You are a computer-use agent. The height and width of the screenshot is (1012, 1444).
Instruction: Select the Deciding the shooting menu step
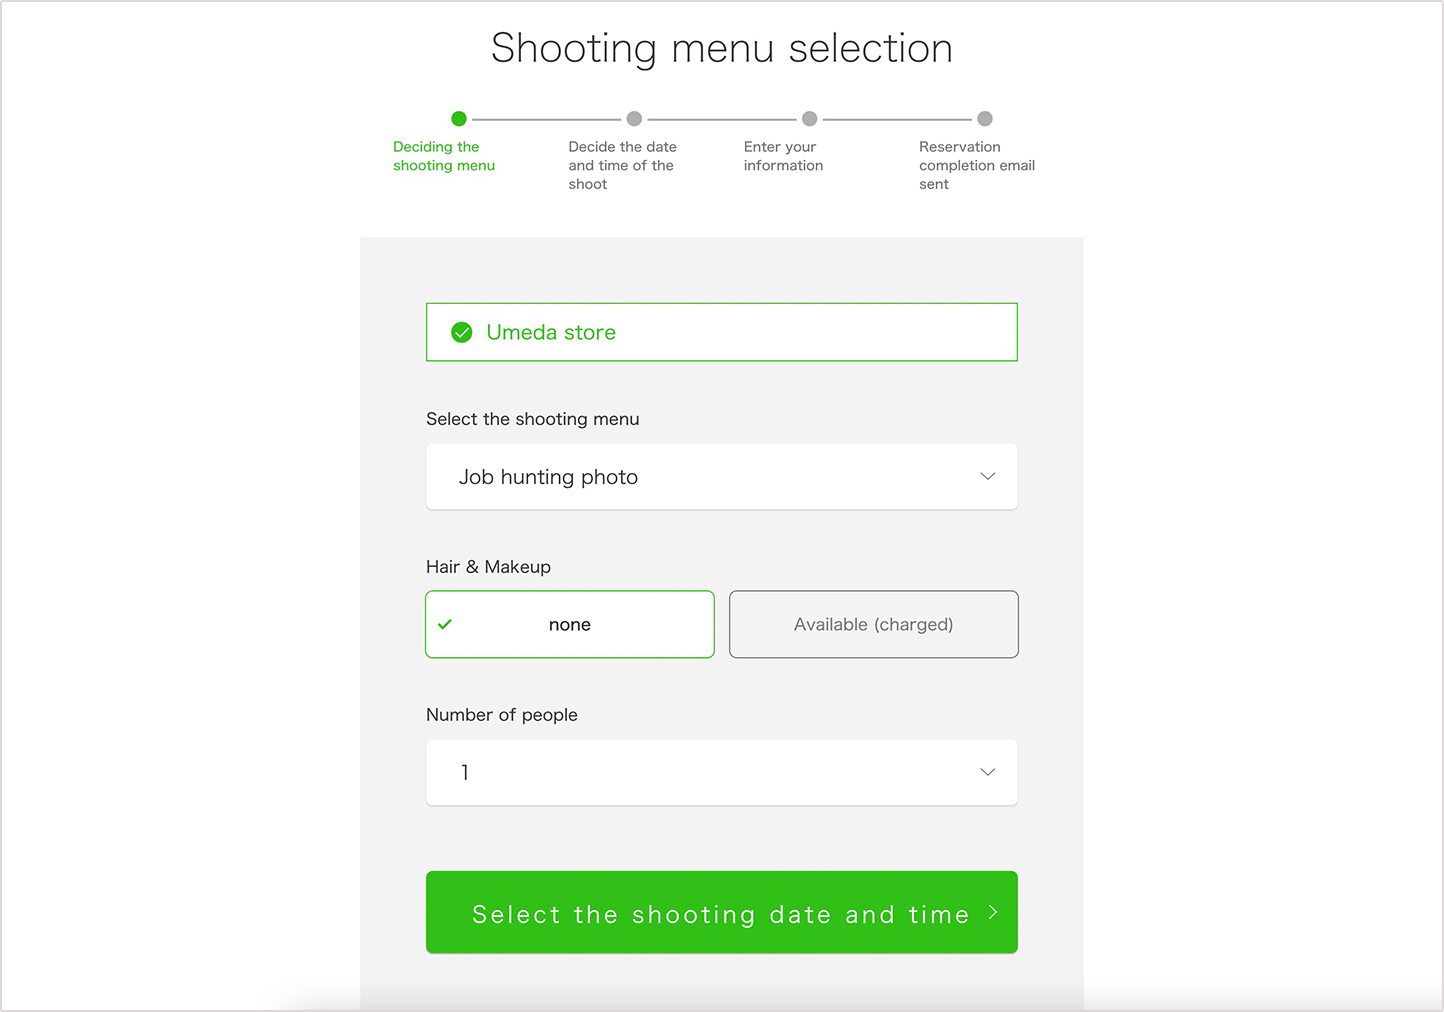pyautogui.click(x=443, y=156)
